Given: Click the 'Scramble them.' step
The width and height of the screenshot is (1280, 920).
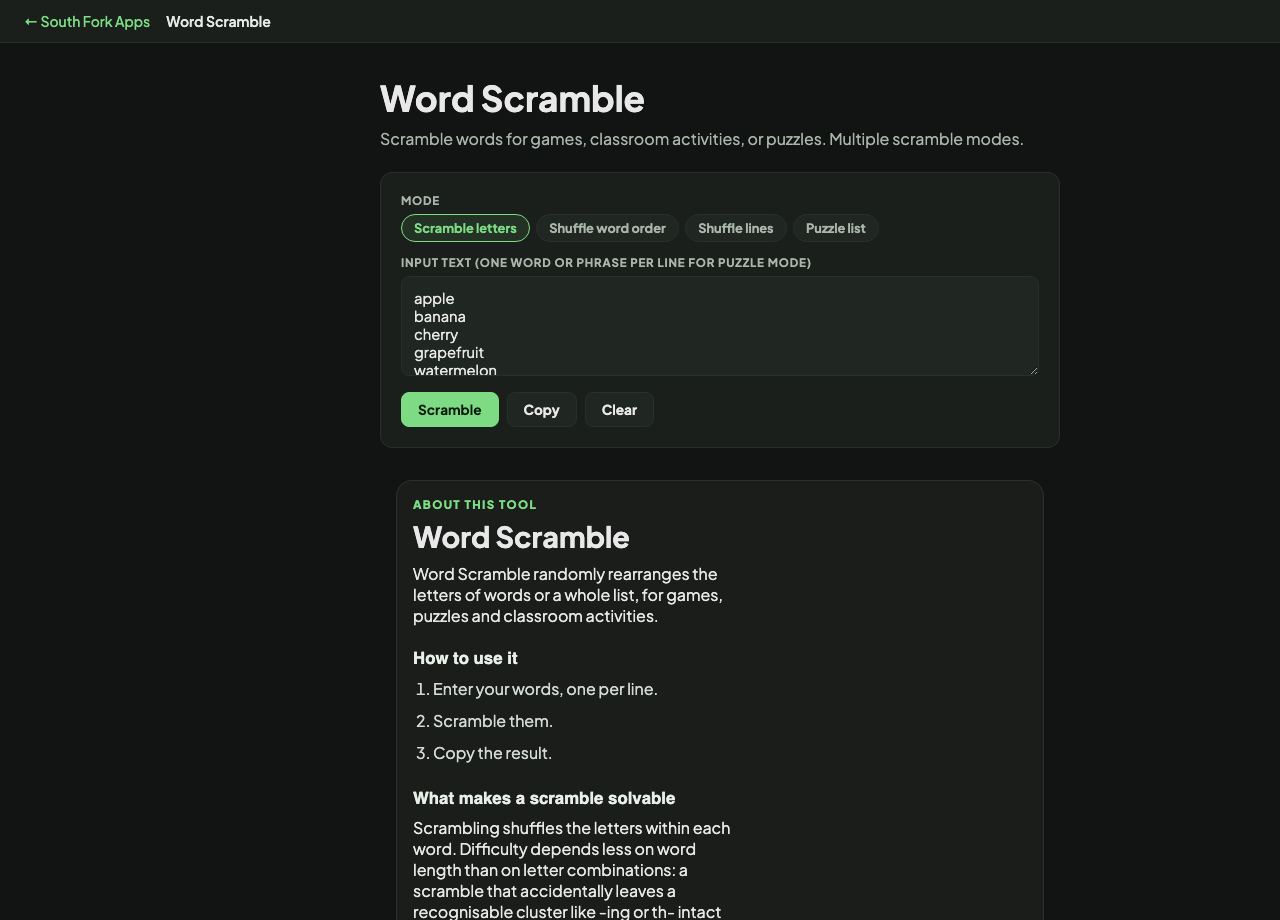Looking at the screenshot, I should (493, 721).
